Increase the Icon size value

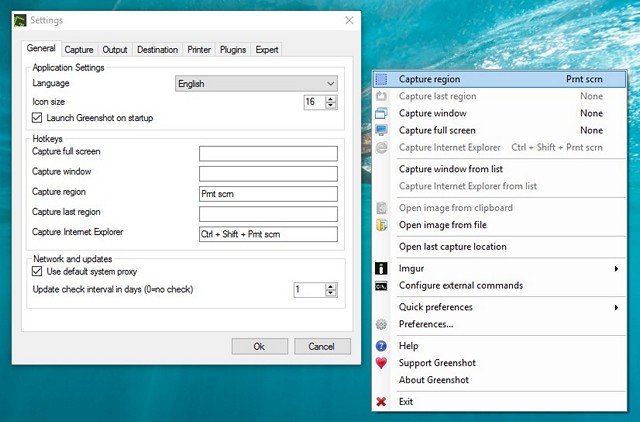point(331,99)
